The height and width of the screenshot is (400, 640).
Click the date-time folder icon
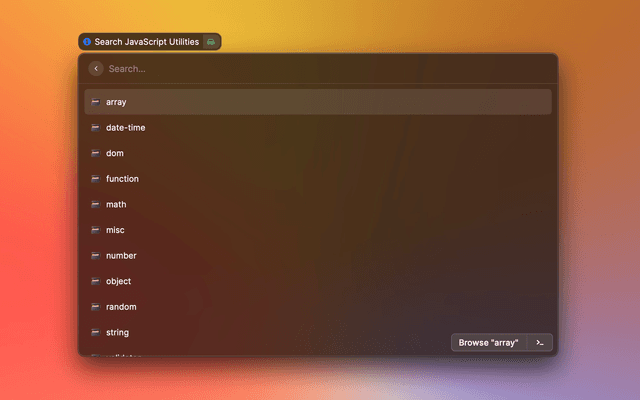(x=95, y=128)
